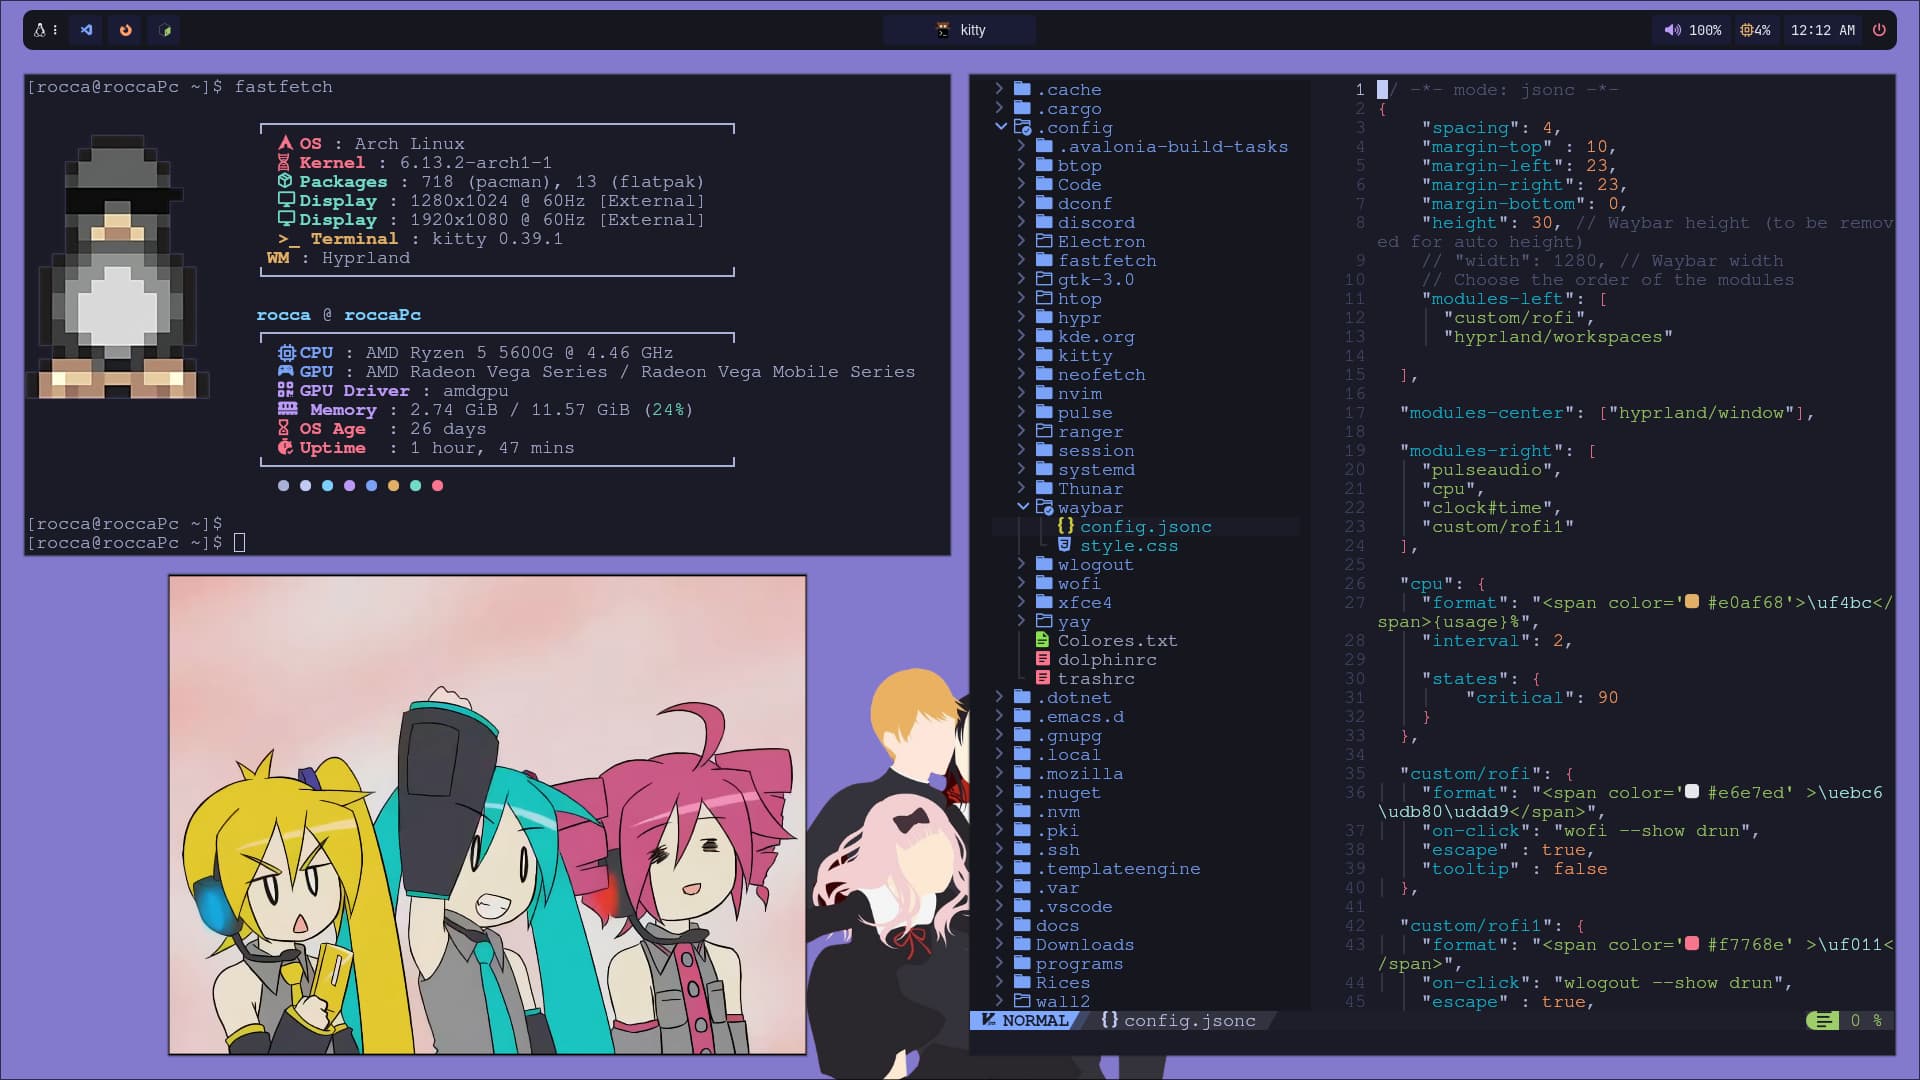Select the session row in file tree
Viewport: 1920px width, 1080px height.
(x=1146, y=450)
